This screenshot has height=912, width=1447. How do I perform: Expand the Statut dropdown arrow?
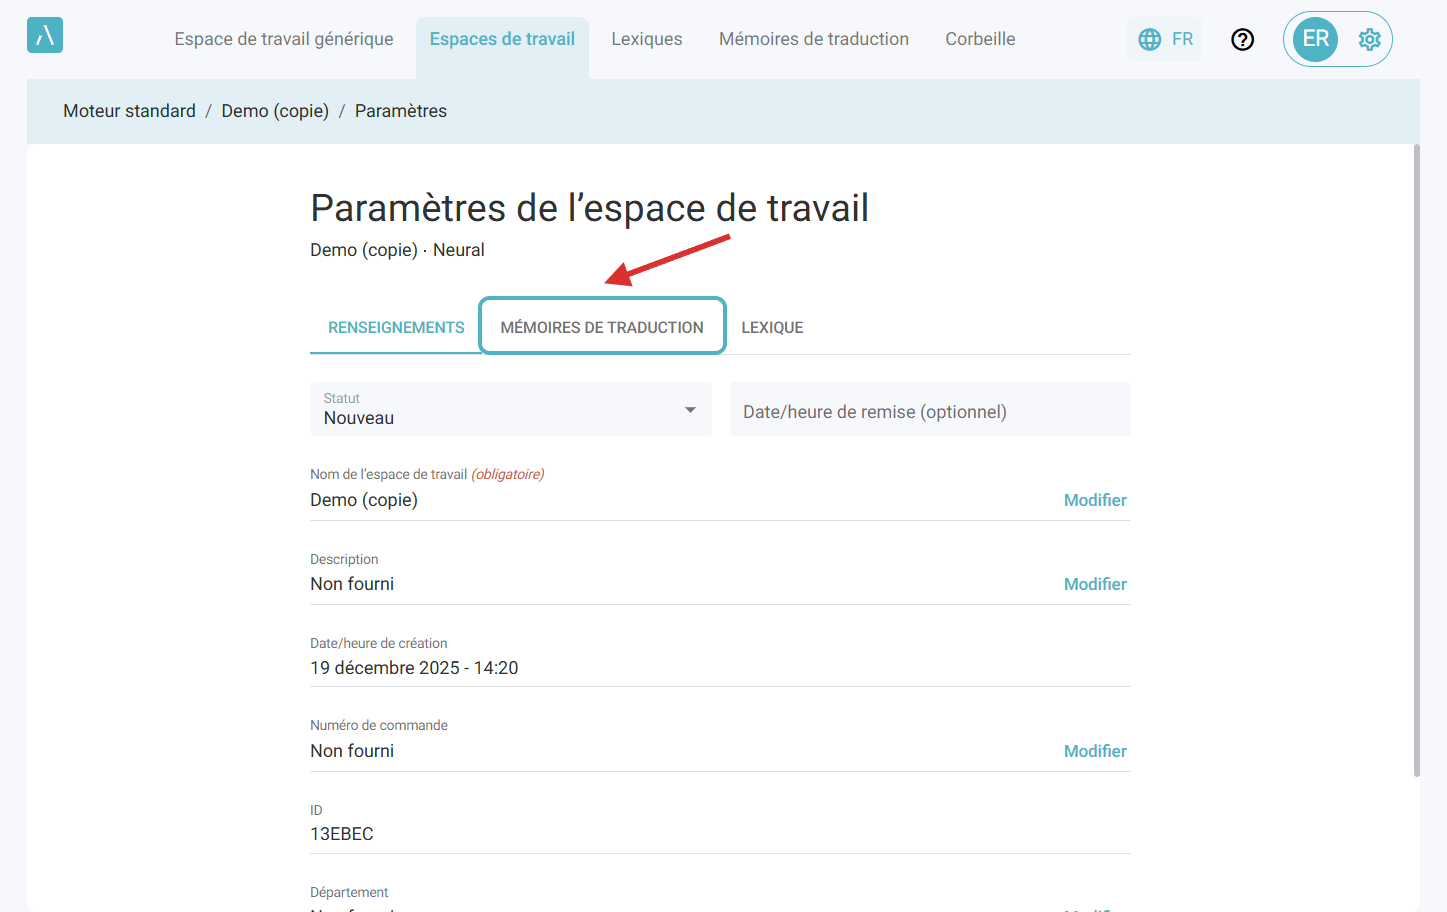[690, 410]
